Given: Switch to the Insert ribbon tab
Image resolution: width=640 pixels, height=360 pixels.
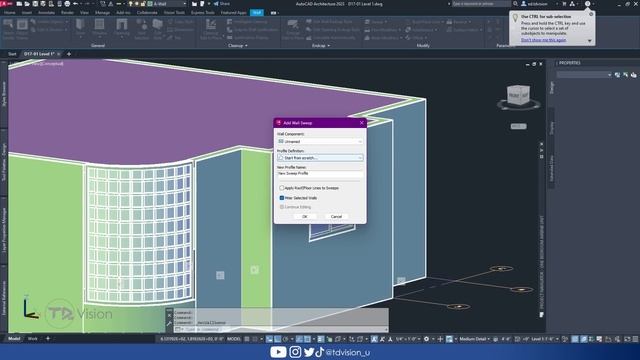Looking at the screenshot, I should (27, 13).
